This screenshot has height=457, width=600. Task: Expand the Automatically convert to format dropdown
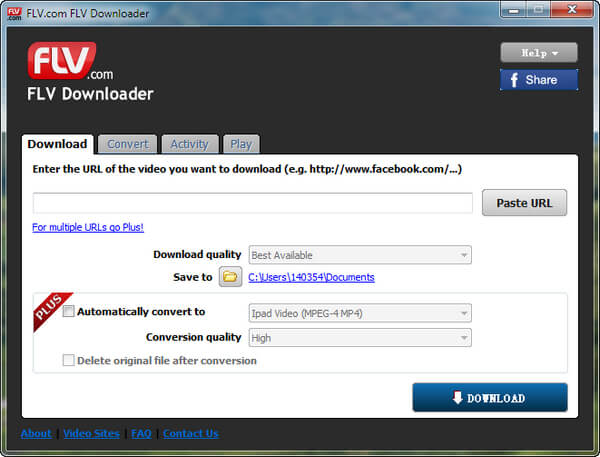(x=360, y=313)
